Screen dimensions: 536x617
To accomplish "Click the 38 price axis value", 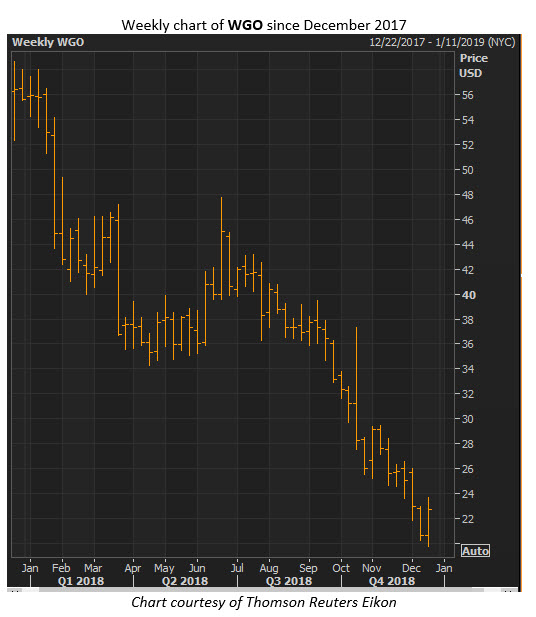I will [468, 320].
